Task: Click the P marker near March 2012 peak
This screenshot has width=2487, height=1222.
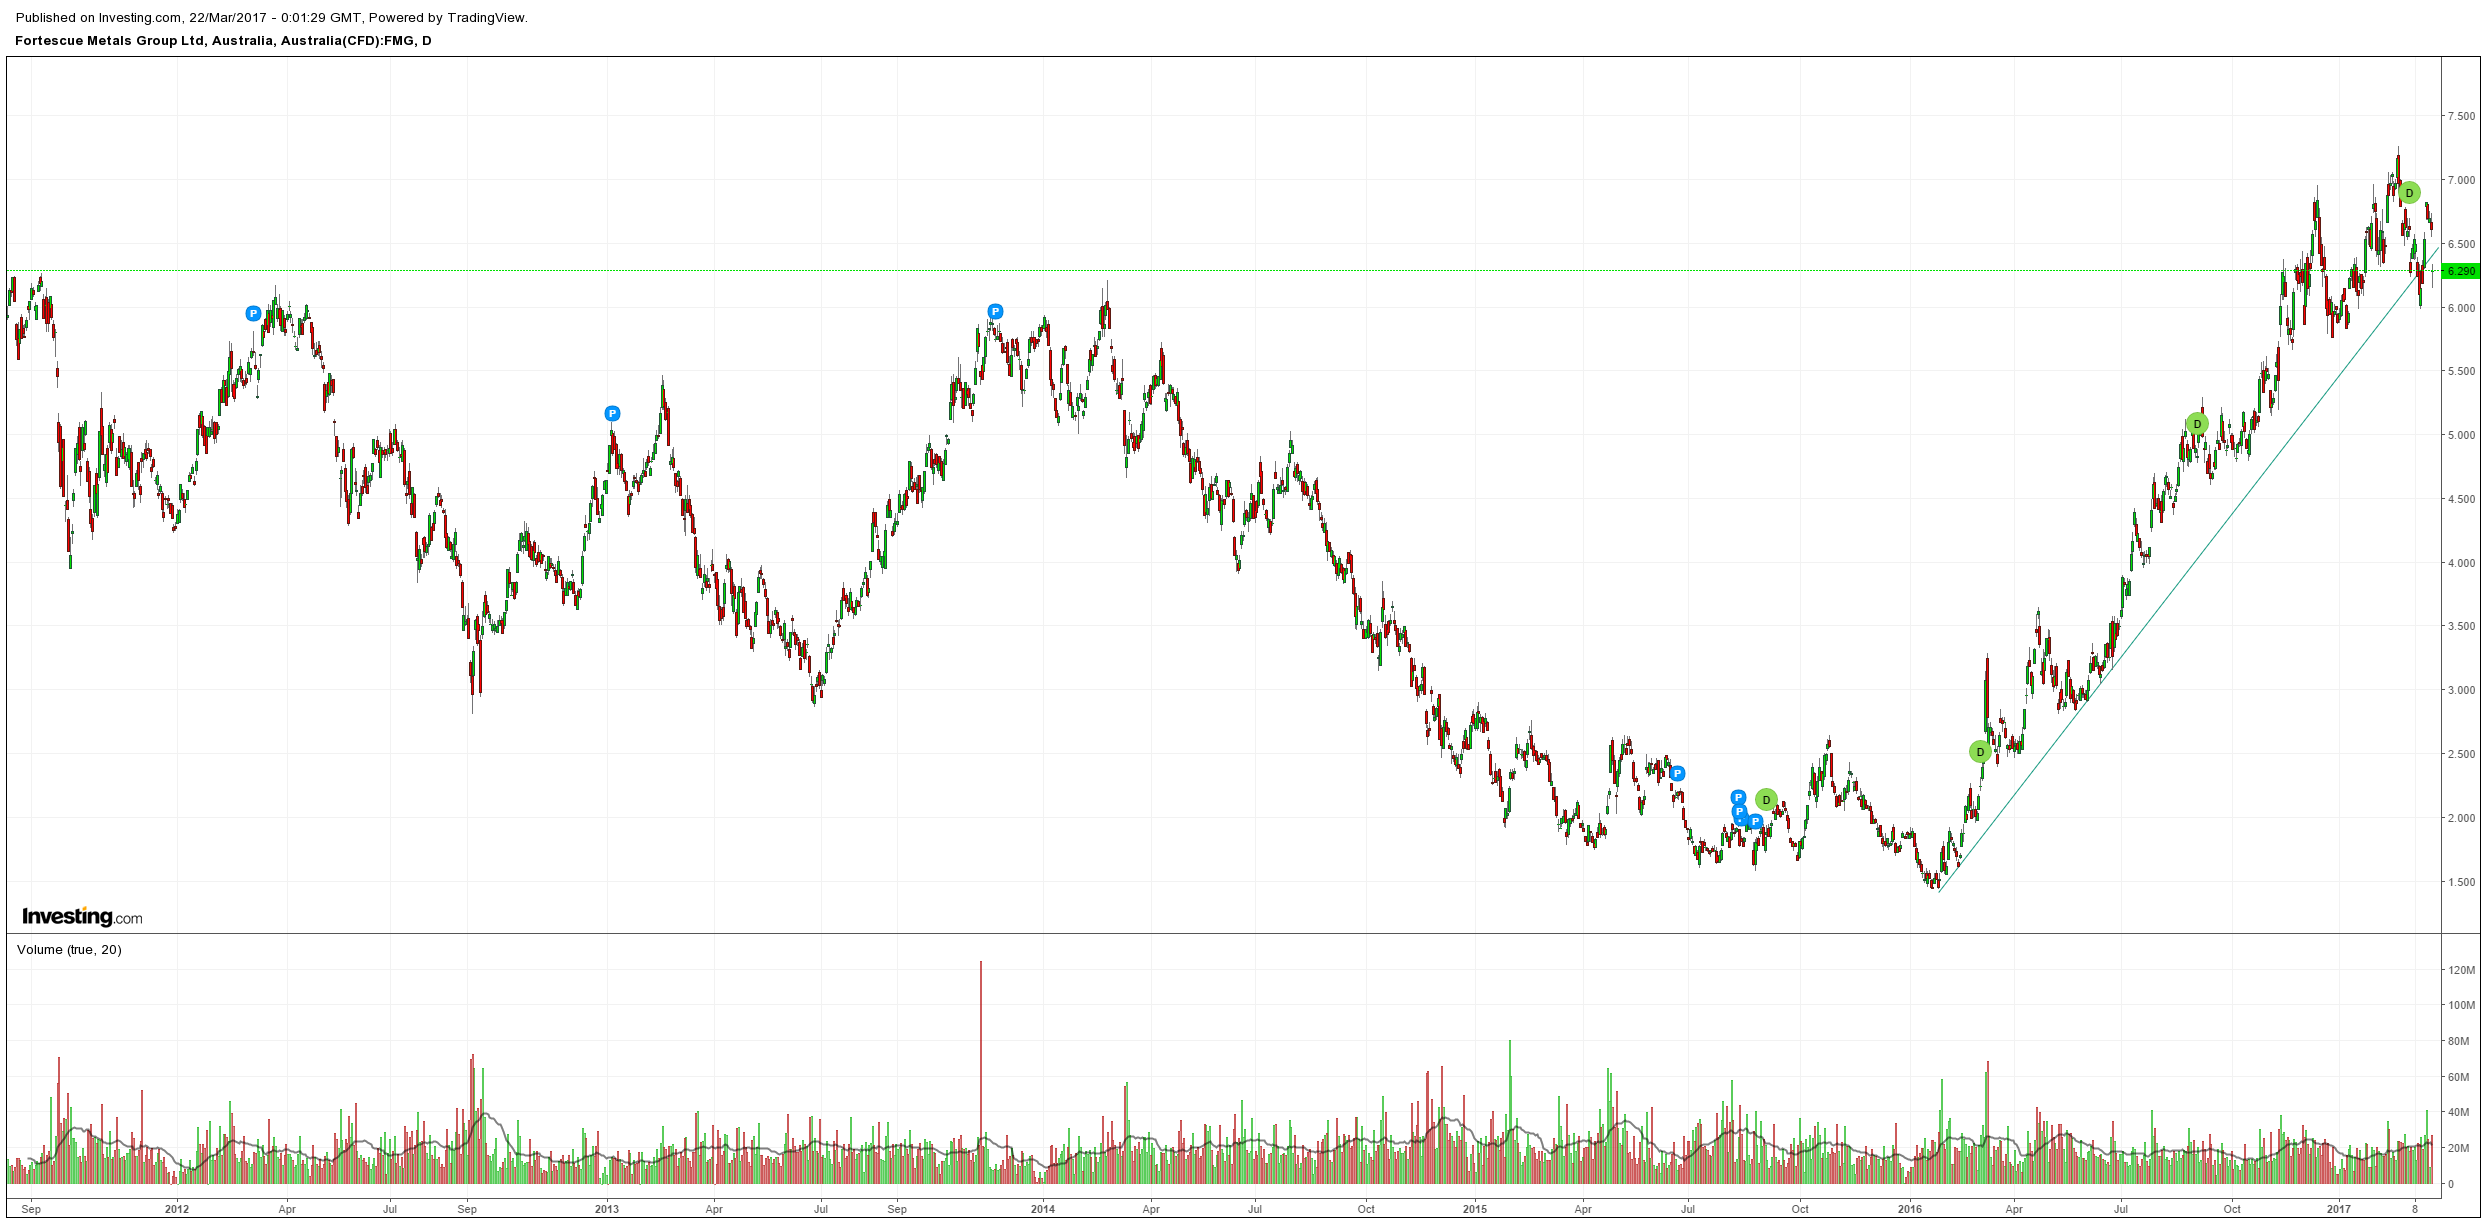Action: 253,314
